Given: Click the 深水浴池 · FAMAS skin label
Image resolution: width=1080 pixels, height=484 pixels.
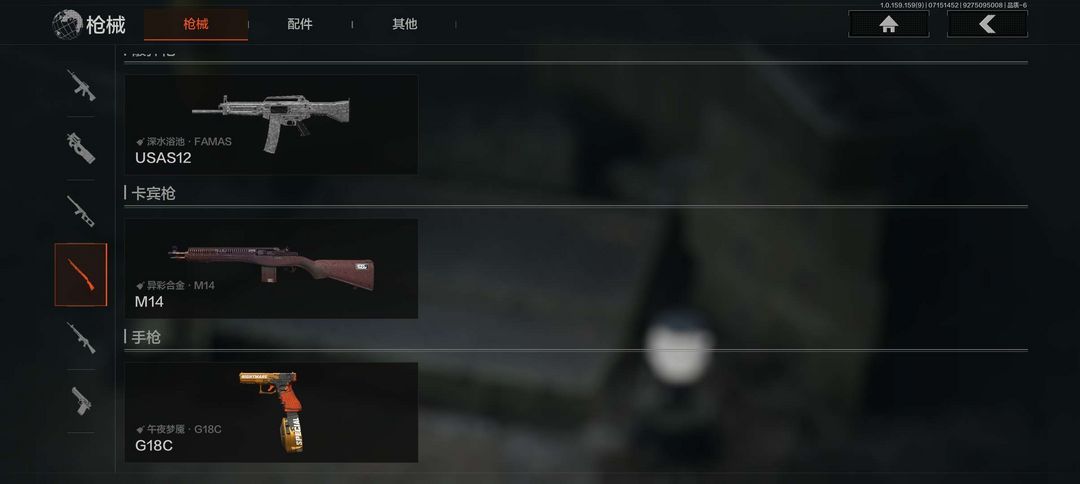Looking at the screenshot, I should click(184, 142).
